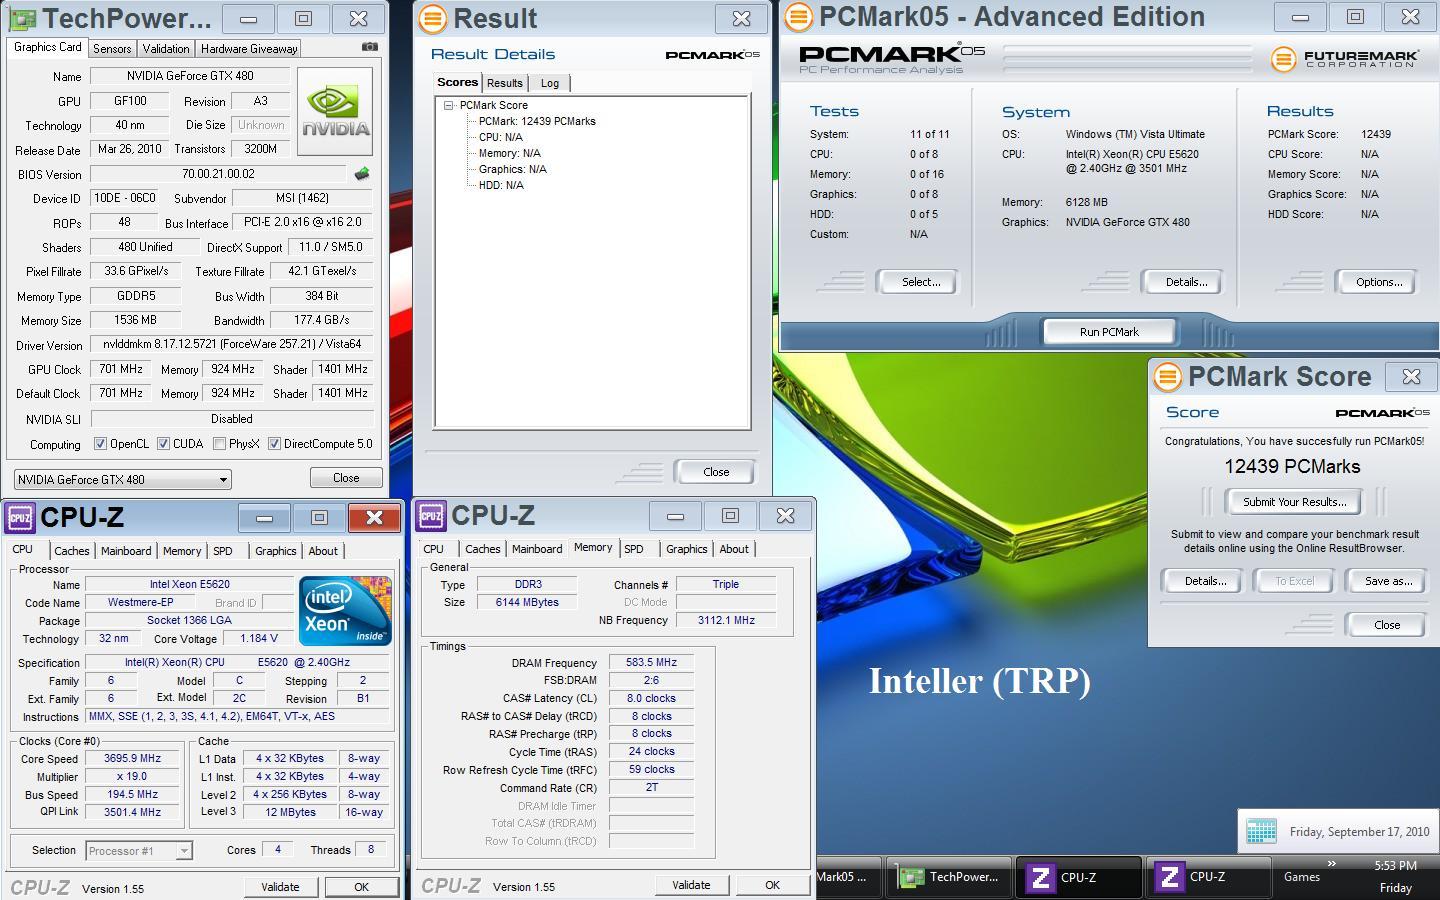The height and width of the screenshot is (900, 1440).
Task: Click the TechPowerUp GPU-Z title bar icon
Action: (x=24, y=18)
